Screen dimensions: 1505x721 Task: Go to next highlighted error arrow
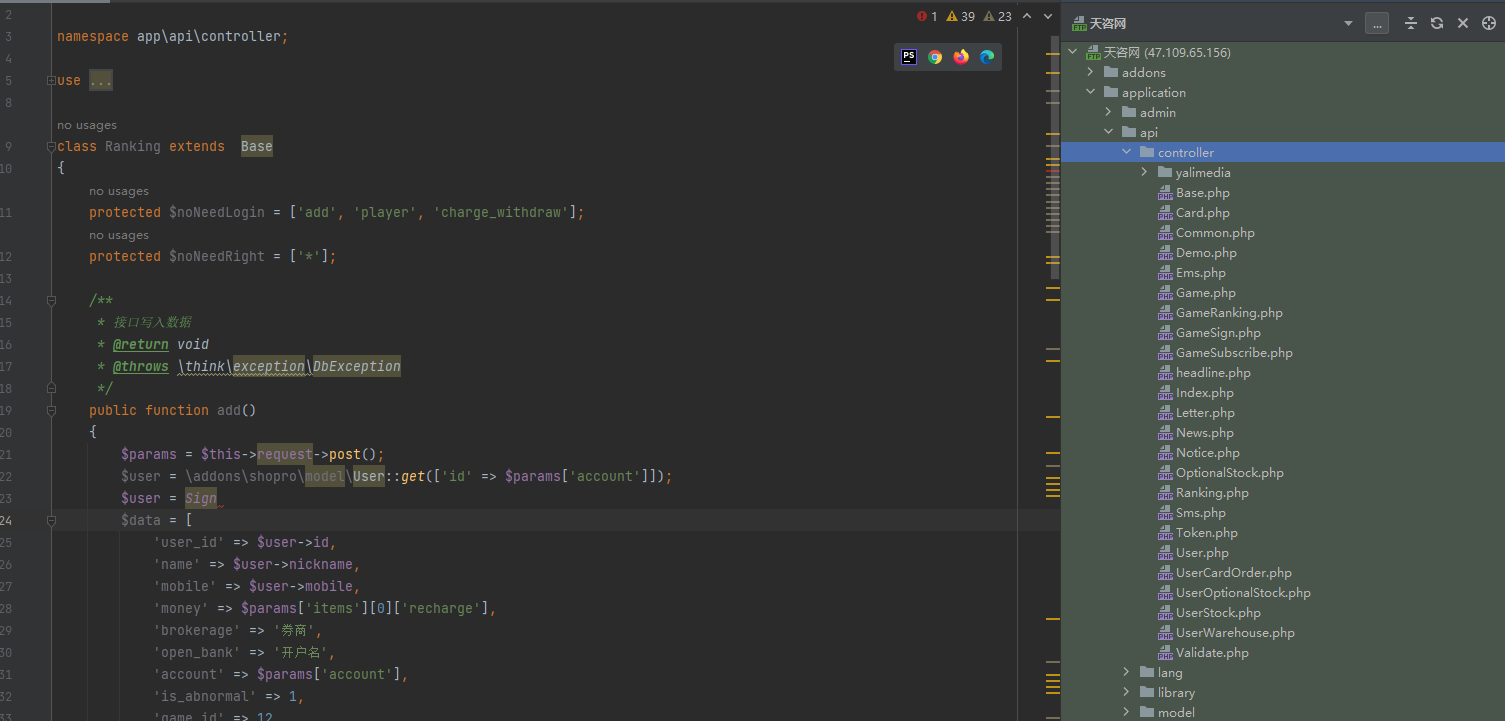click(1048, 16)
